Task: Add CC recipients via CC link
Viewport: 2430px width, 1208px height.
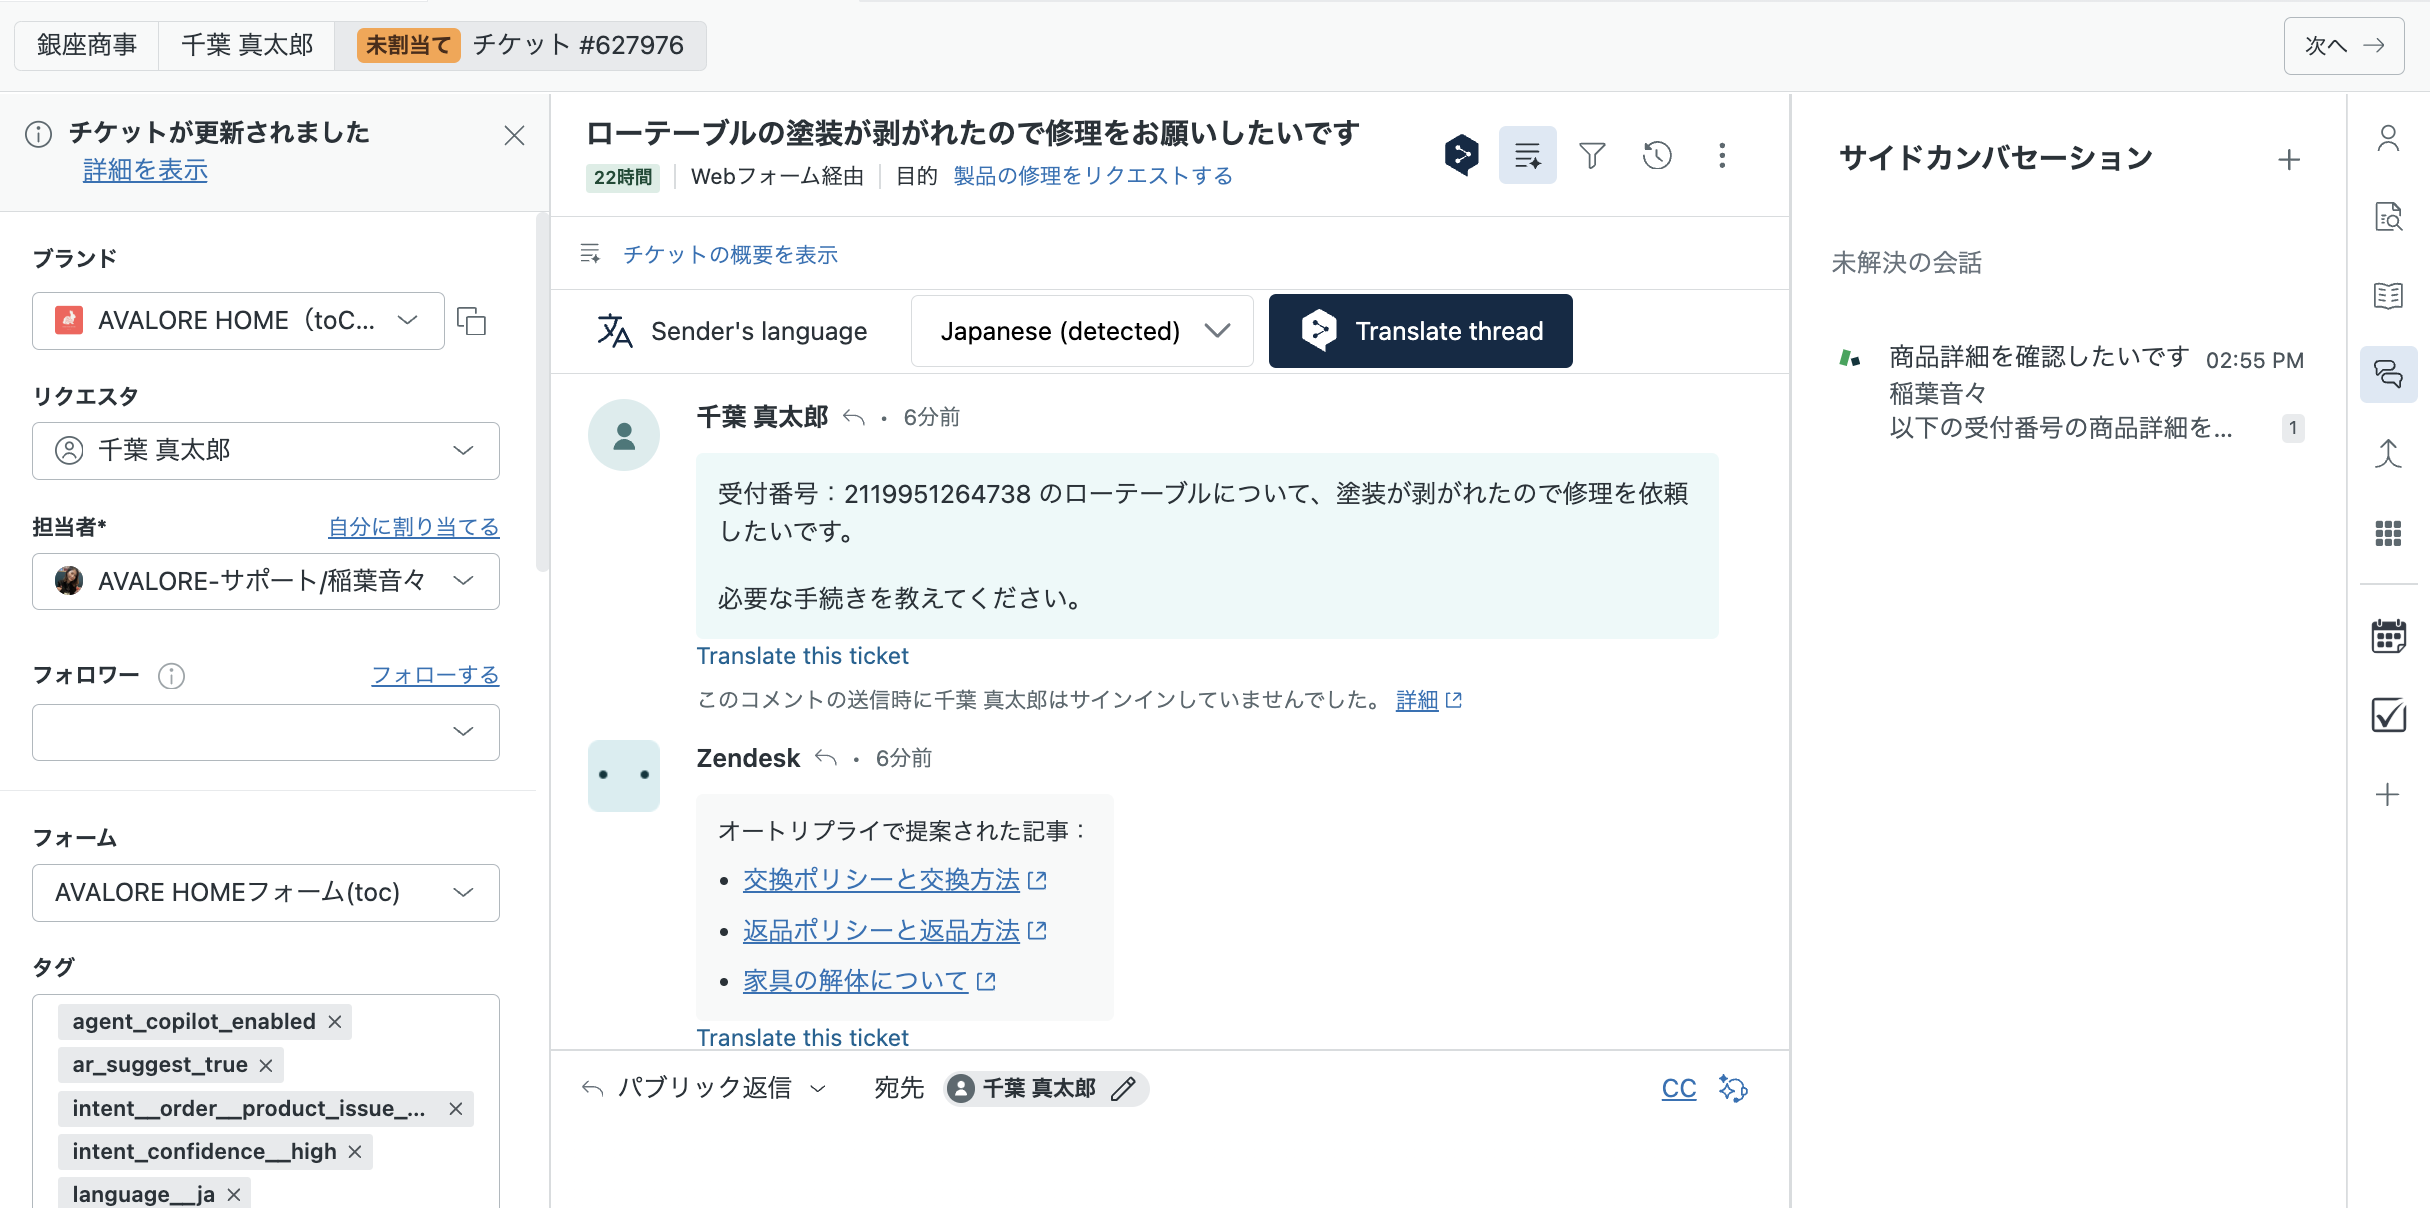Action: (x=1678, y=1088)
